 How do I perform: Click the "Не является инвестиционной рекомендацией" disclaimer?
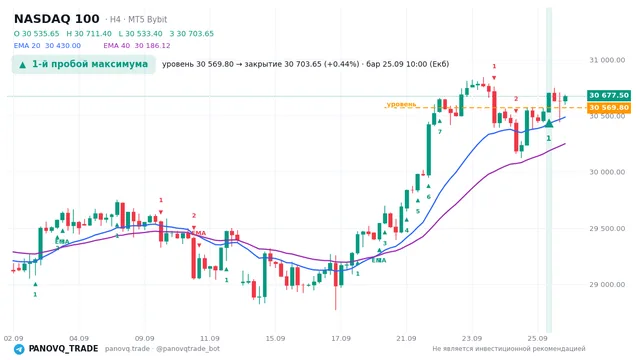tap(509, 349)
